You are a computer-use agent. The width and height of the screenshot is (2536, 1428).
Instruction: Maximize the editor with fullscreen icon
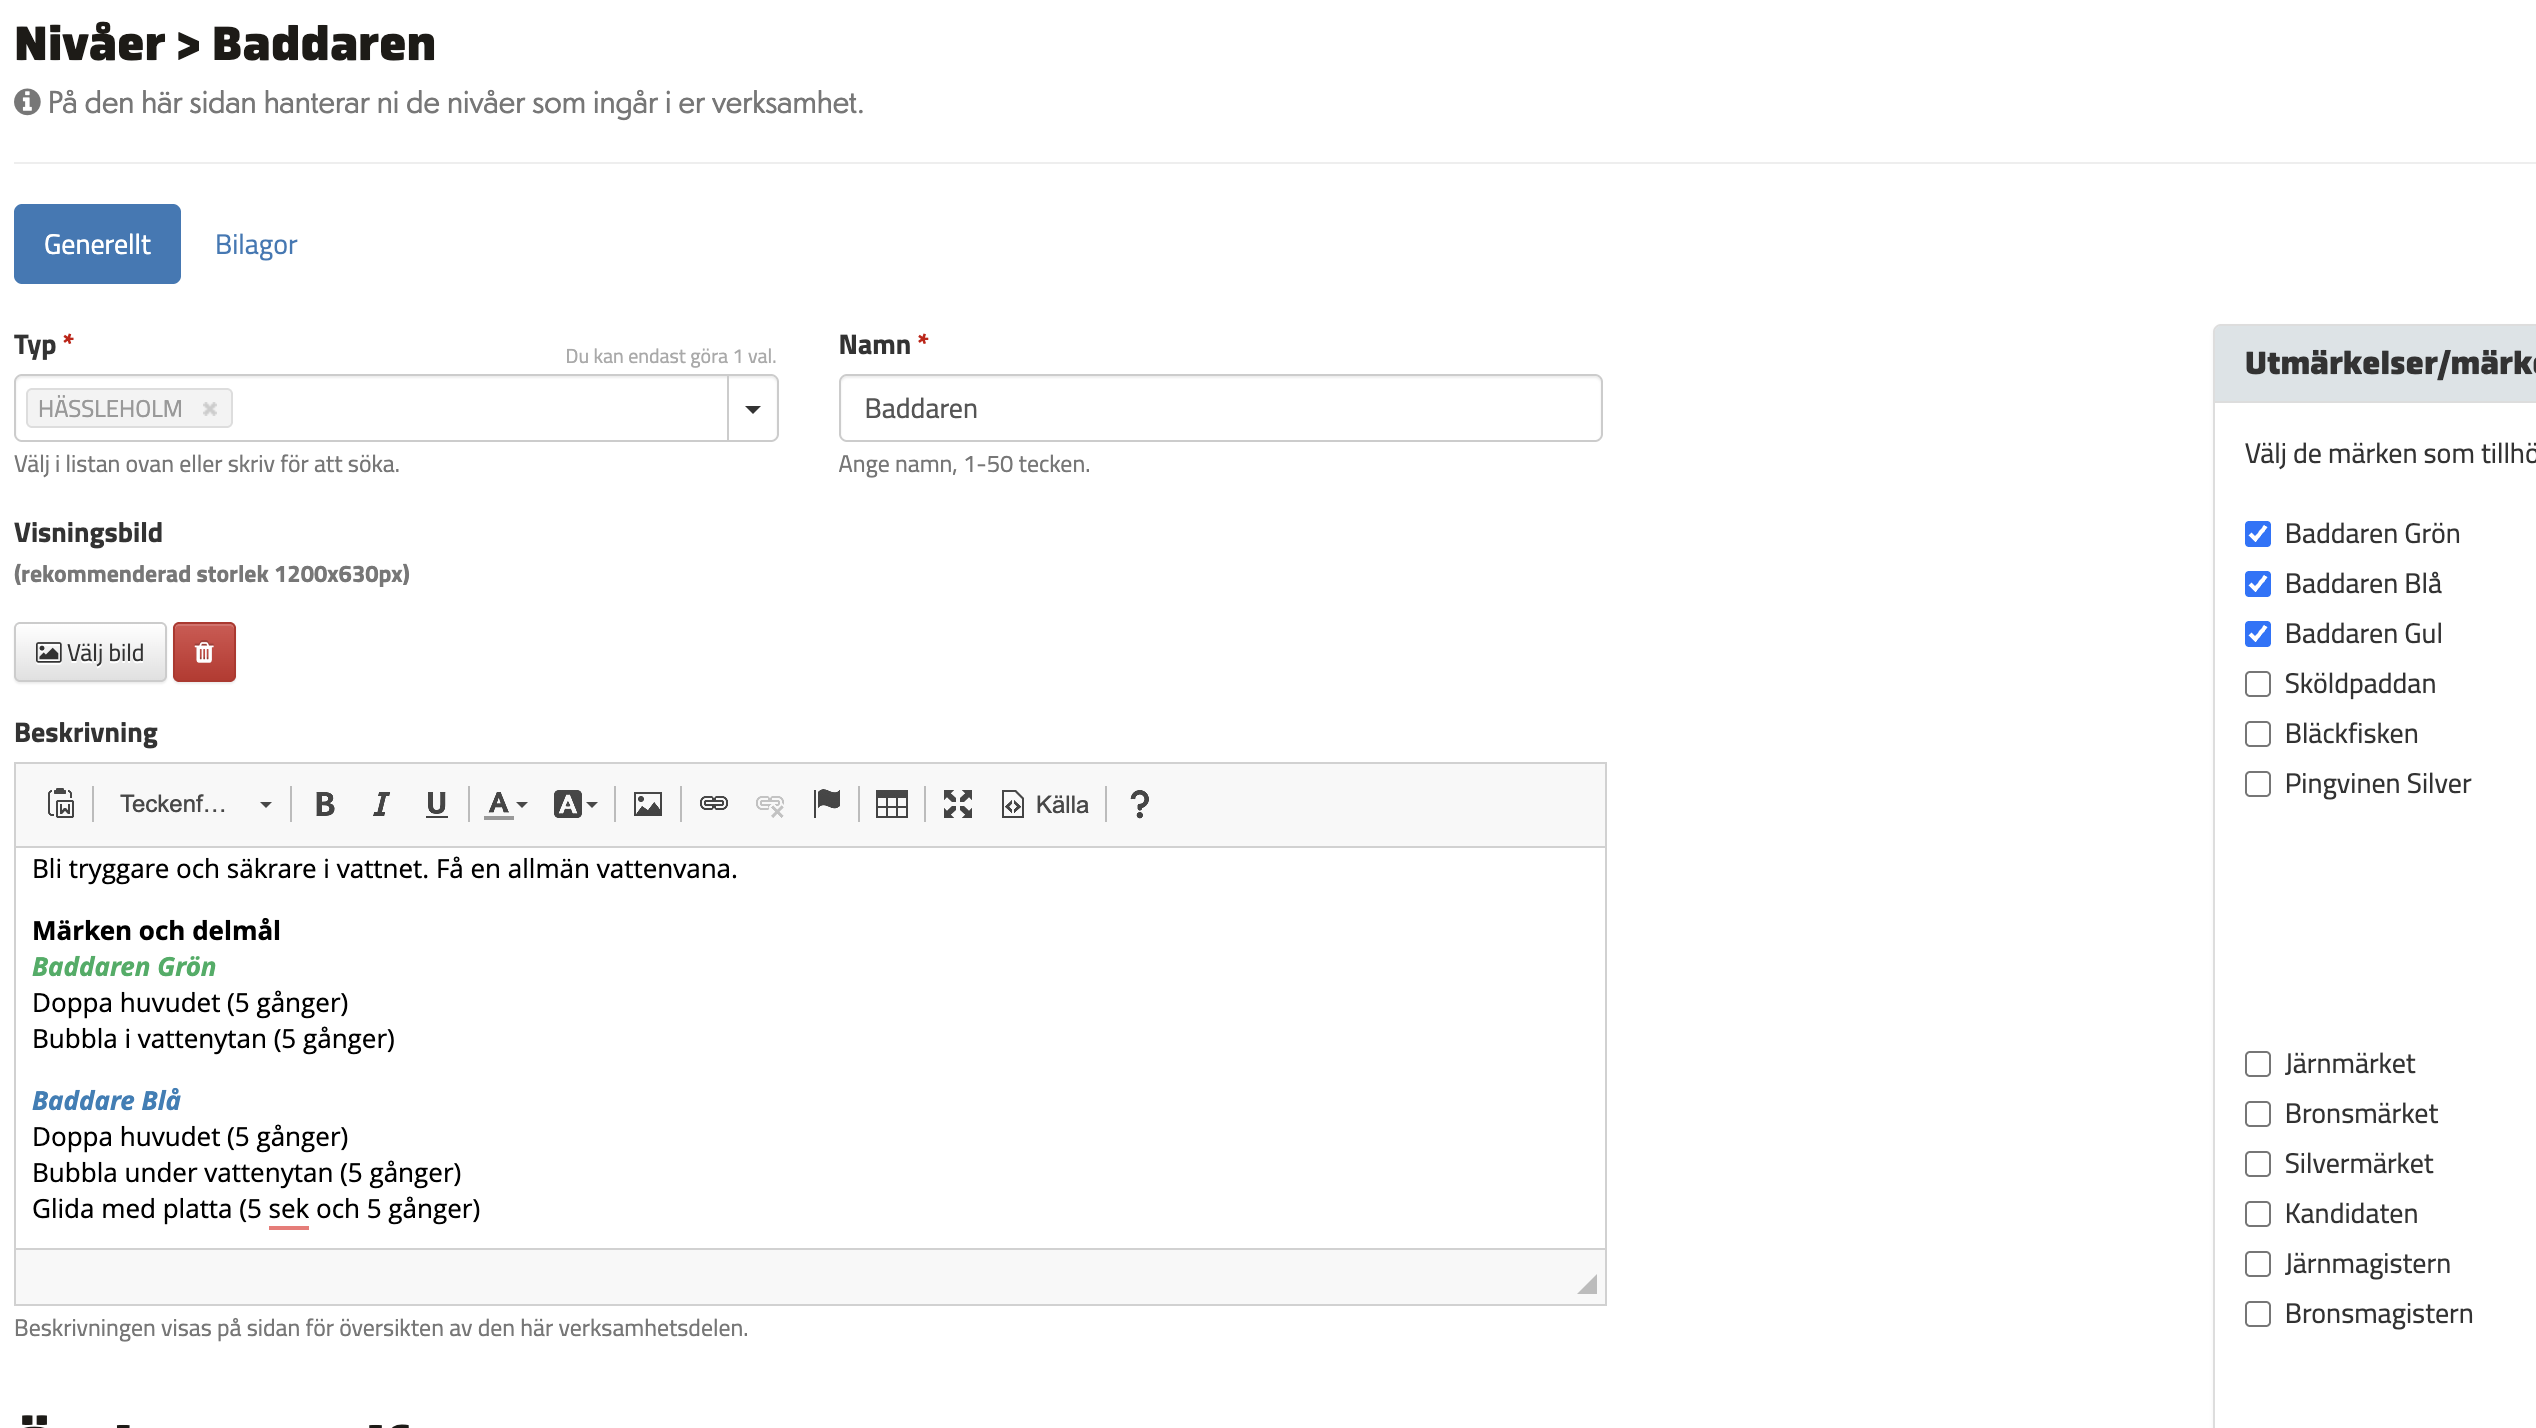point(957,804)
